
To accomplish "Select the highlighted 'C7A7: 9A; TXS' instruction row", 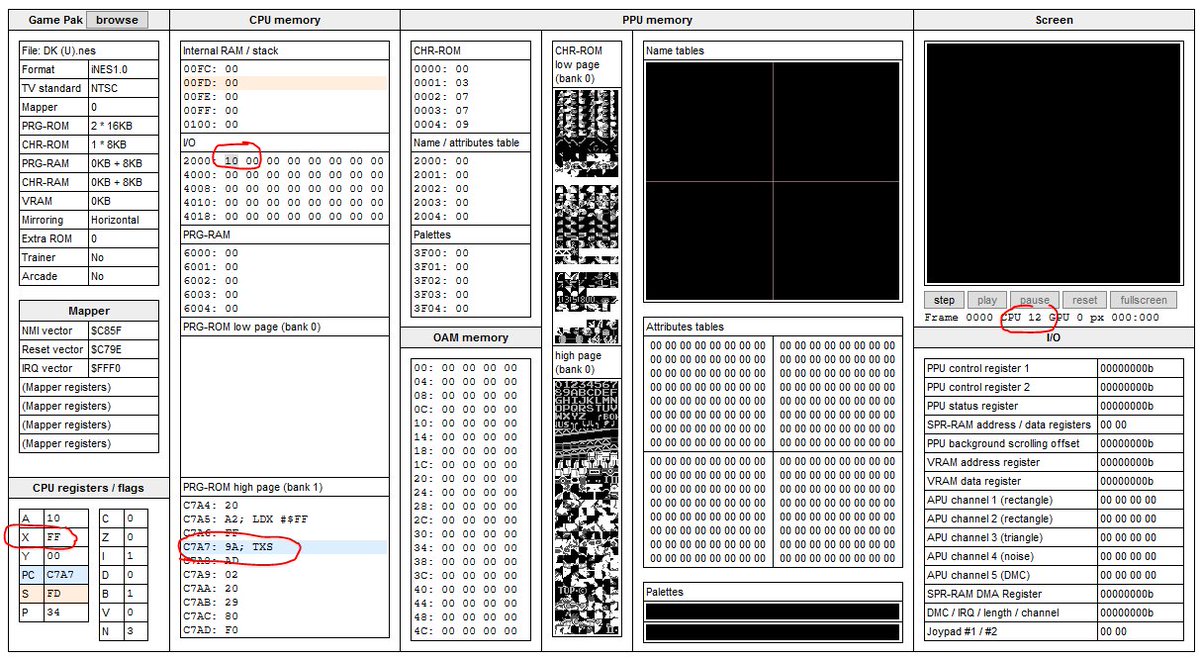I will point(284,547).
